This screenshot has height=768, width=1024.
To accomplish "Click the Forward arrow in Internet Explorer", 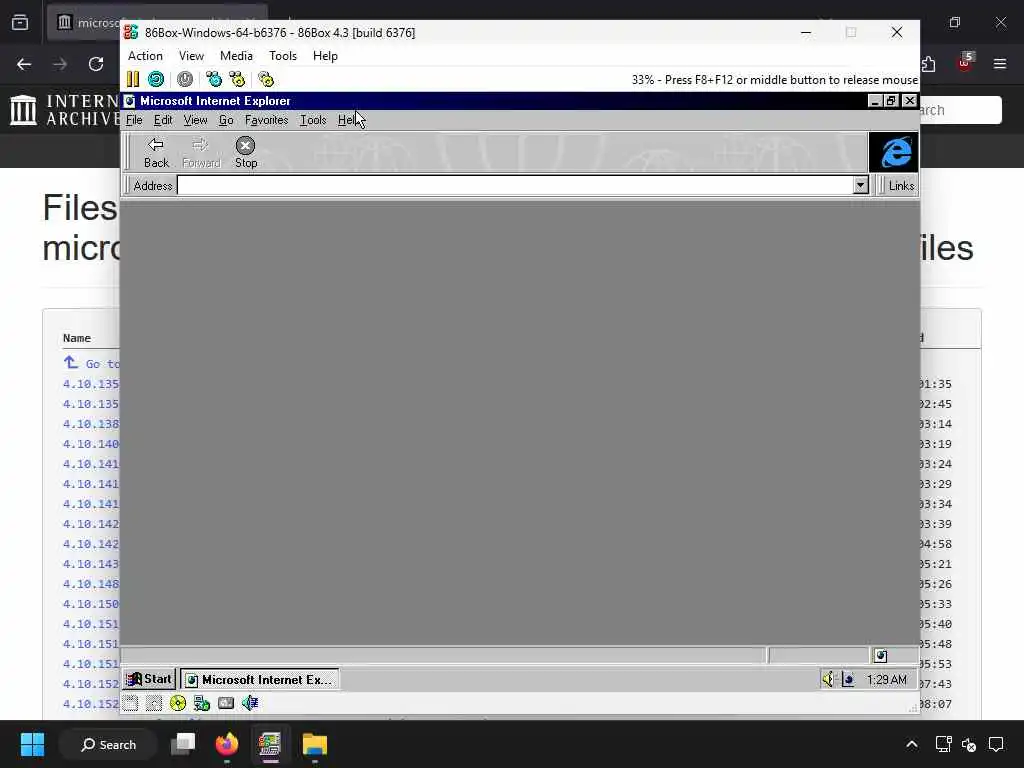I will (x=201, y=153).
